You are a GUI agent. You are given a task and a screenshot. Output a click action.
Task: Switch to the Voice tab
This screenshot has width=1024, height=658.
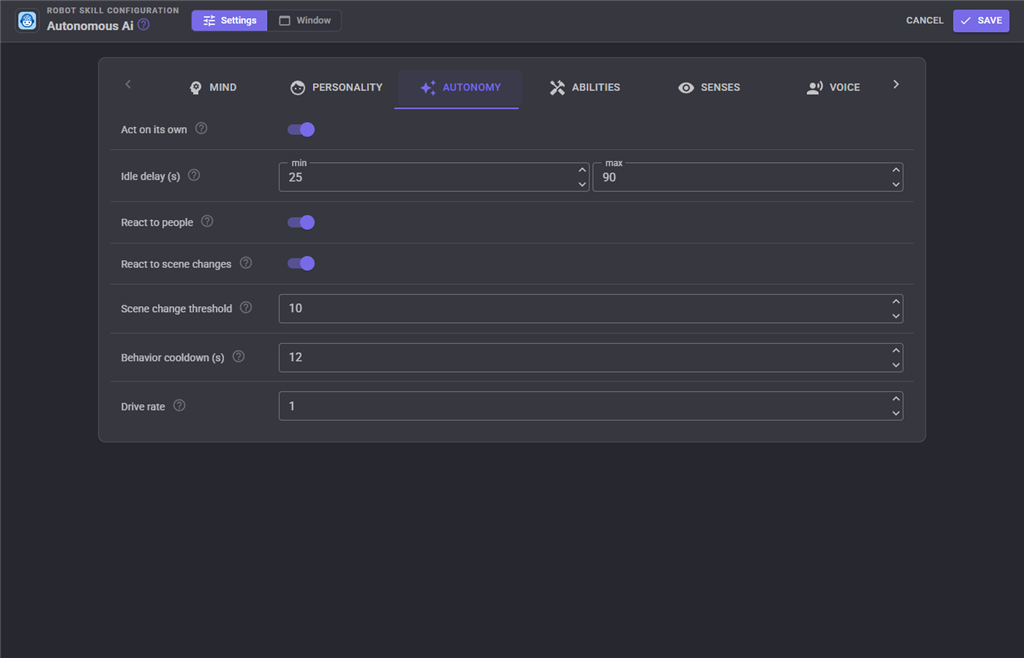point(833,87)
